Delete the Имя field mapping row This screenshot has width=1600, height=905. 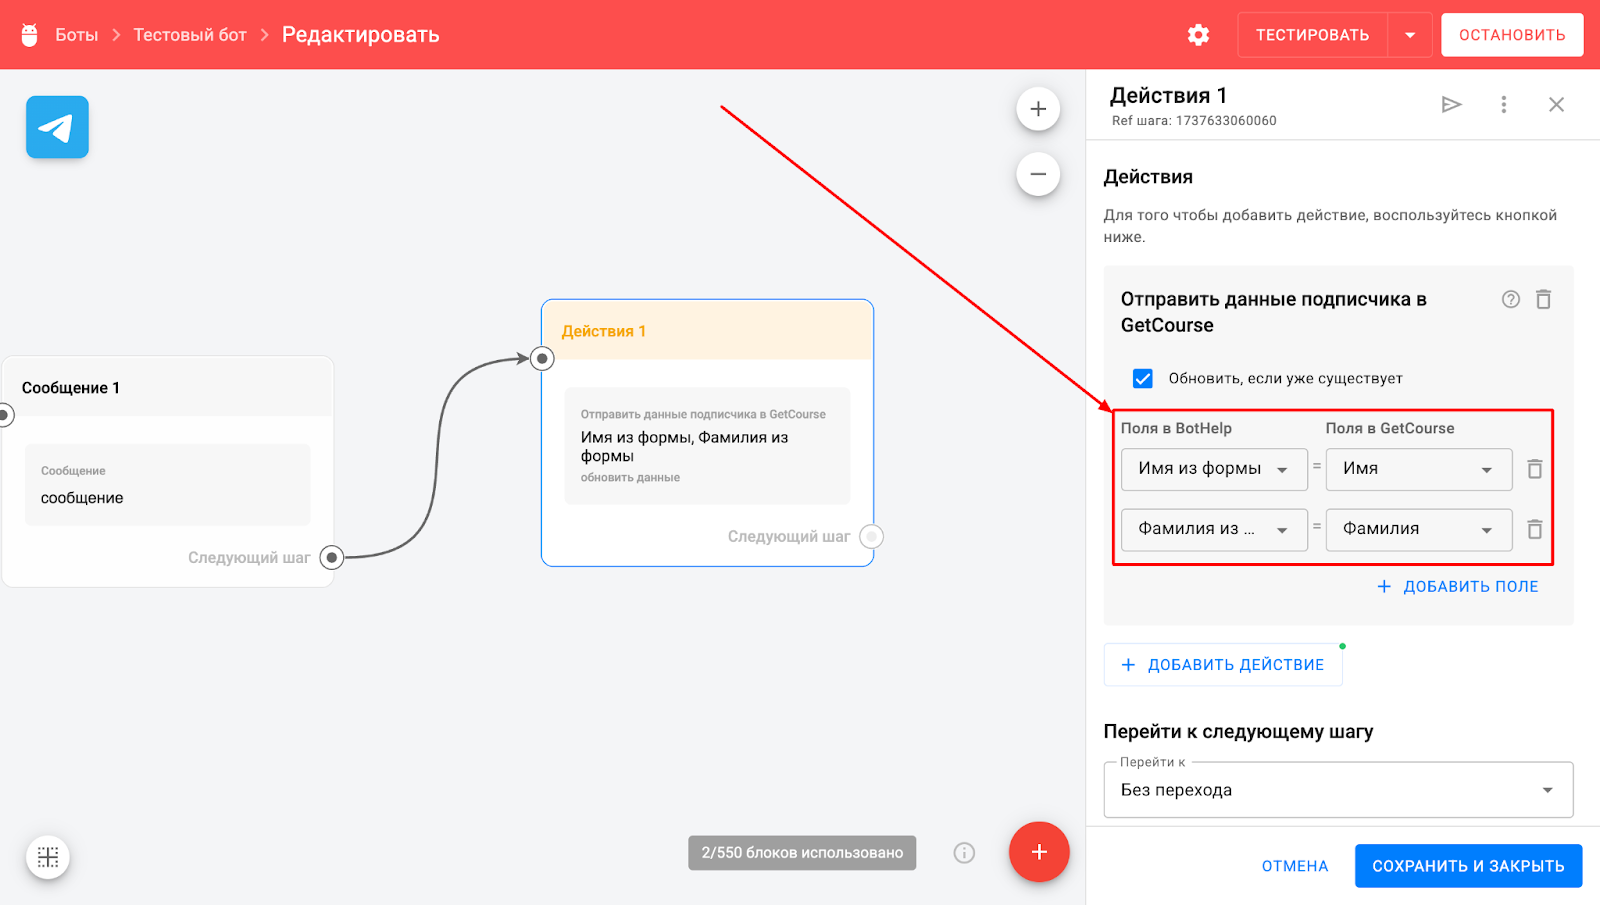point(1534,469)
